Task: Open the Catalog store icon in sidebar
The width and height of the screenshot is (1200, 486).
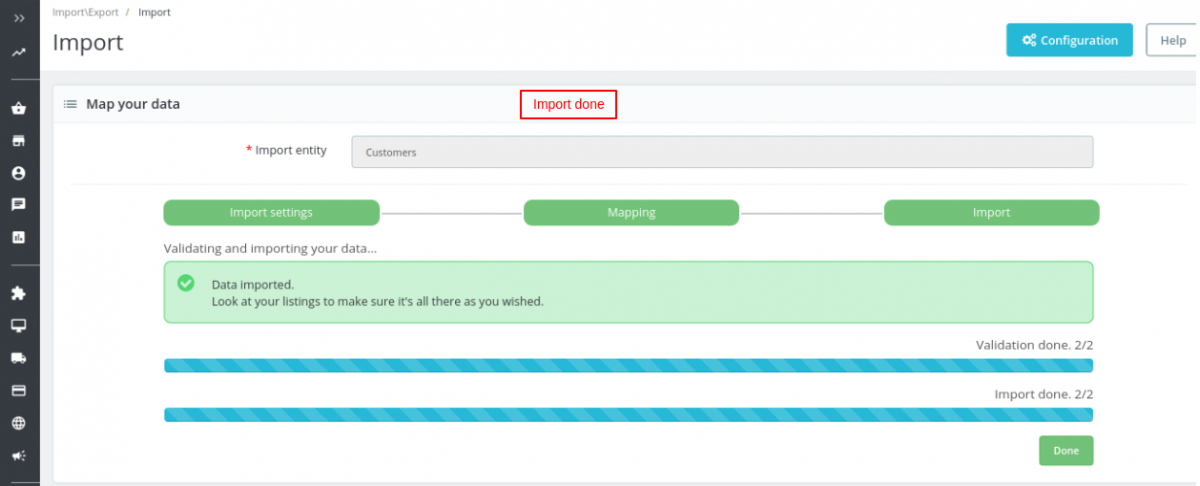Action: tap(18, 141)
